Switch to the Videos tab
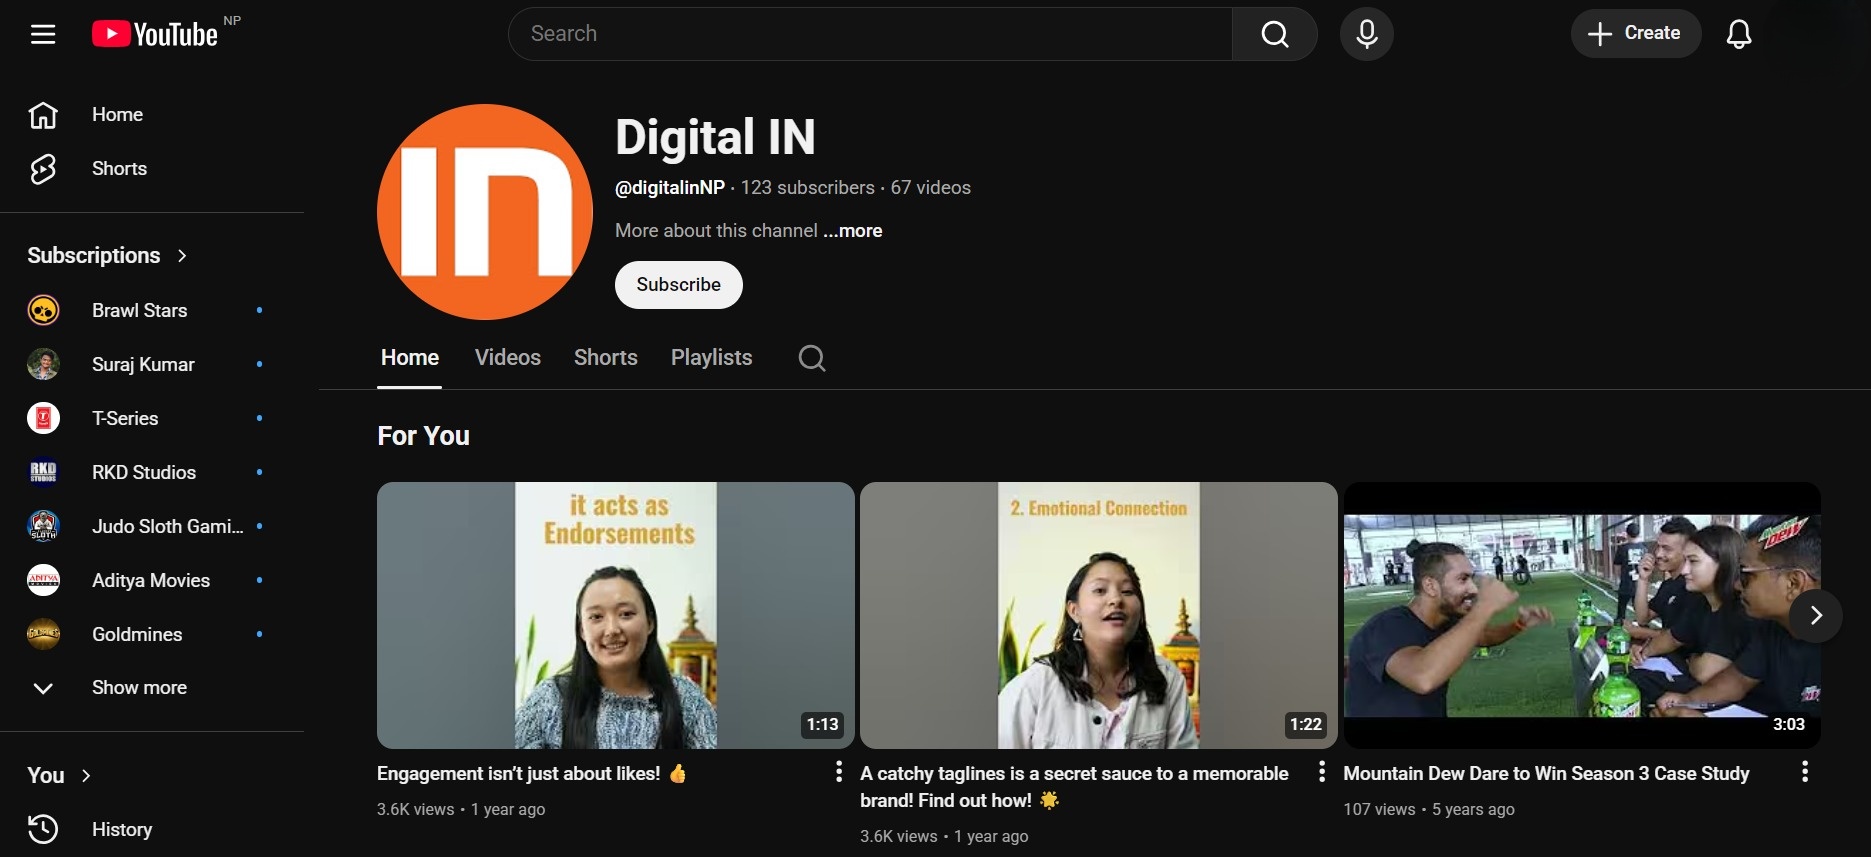This screenshot has width=1871, height=857. [507, 358]
